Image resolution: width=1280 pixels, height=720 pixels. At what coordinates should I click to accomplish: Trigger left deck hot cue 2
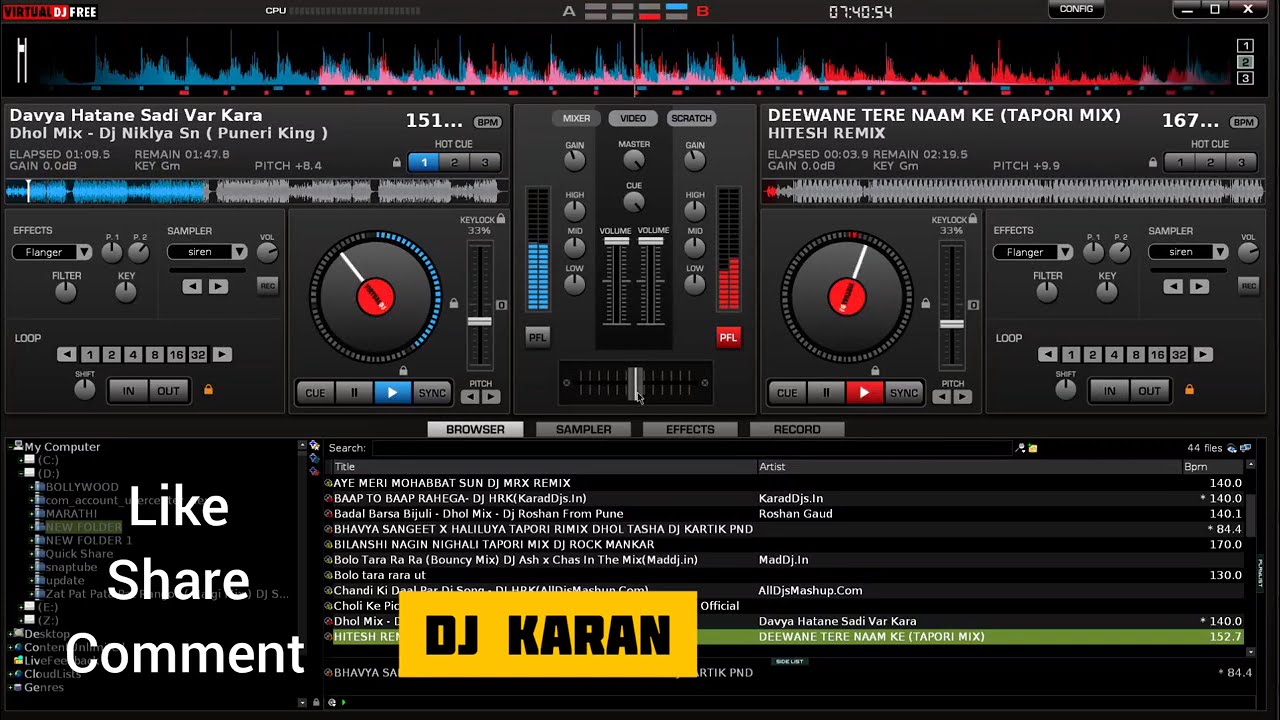tap(454, 162)
